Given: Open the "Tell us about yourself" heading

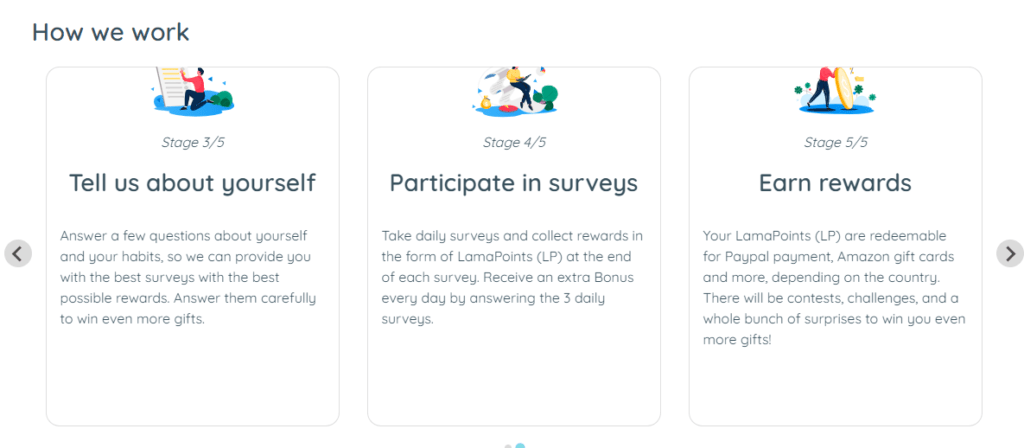Looking at the screenshot, I should pos(193,183).
